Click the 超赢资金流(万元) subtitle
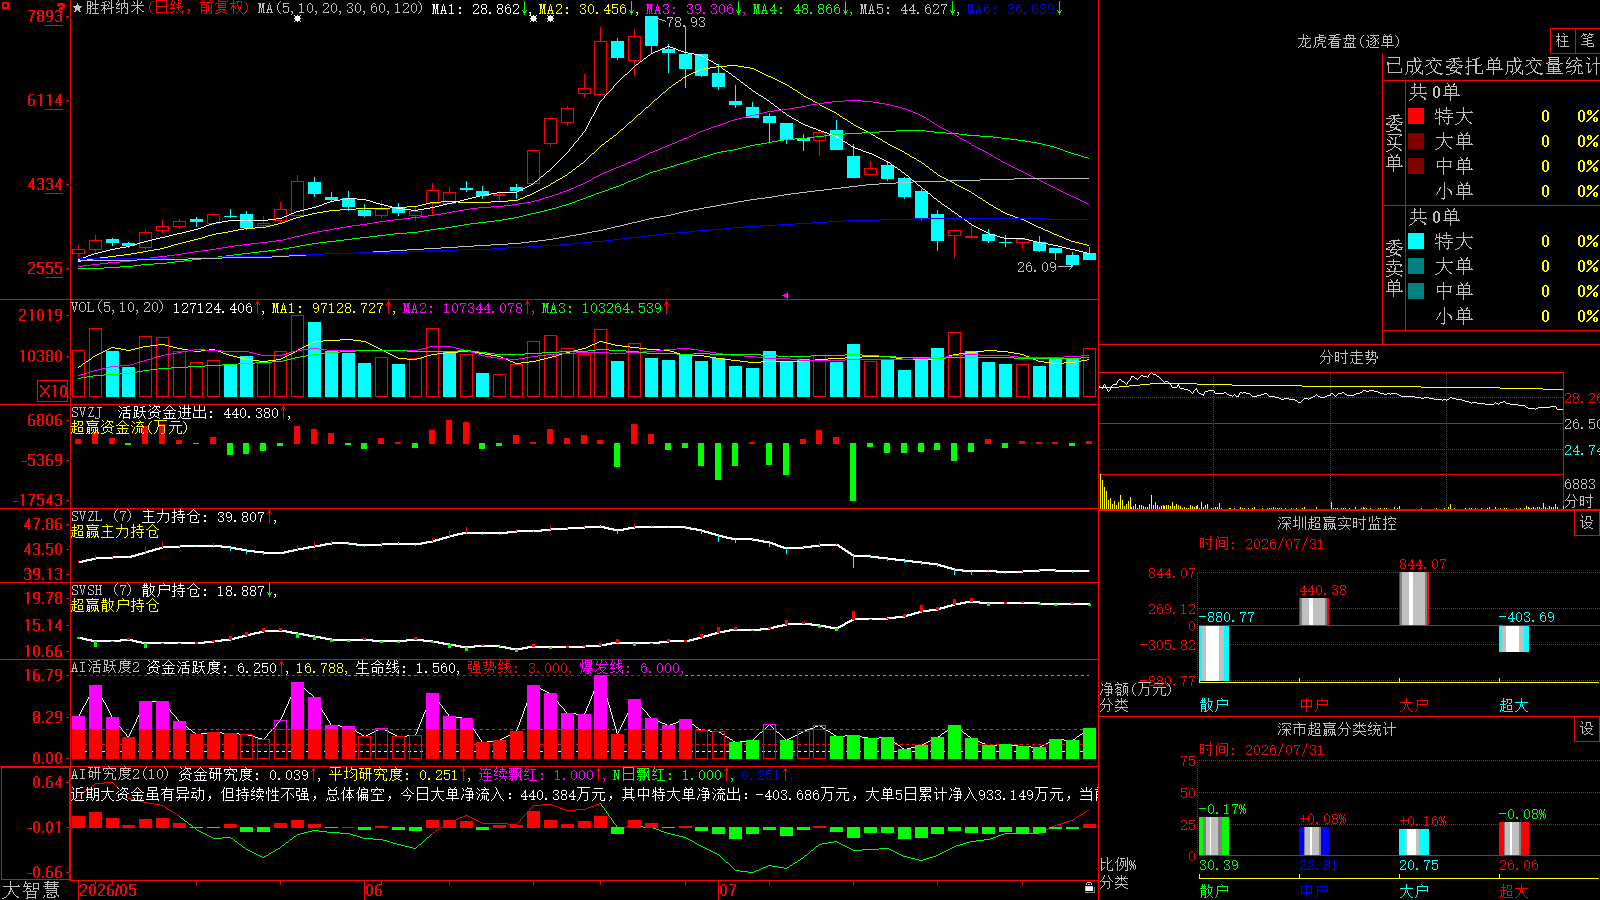Screen dimensions: 1600x900 pyautogui.click(x=129, y=428)
